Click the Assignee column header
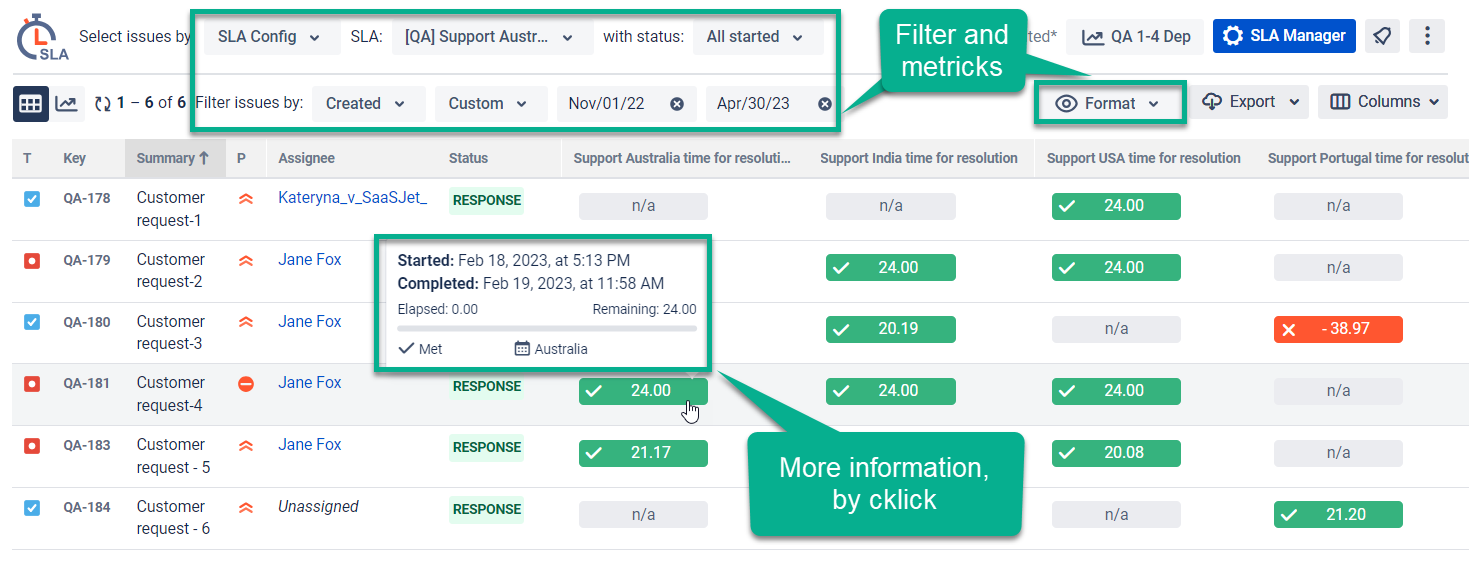This screenshot has width=1469, height=582. coord(306,158)
